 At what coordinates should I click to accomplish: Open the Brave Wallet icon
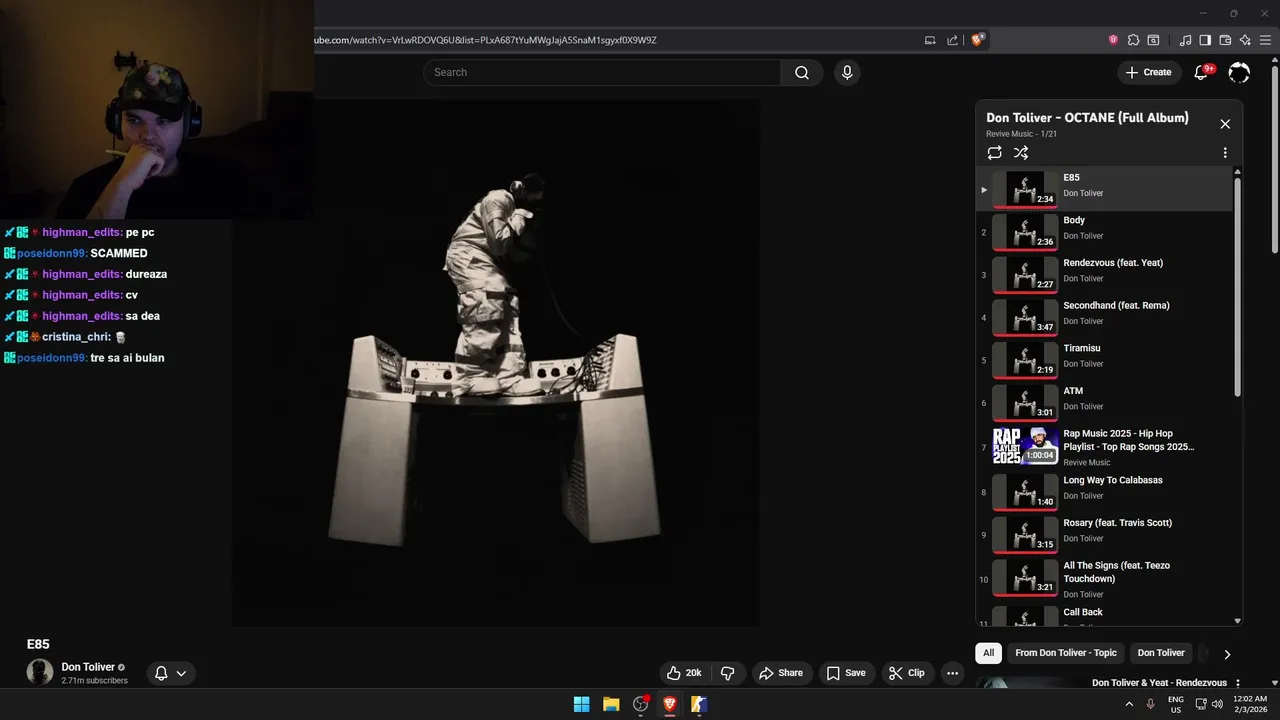click(1225, 40)
